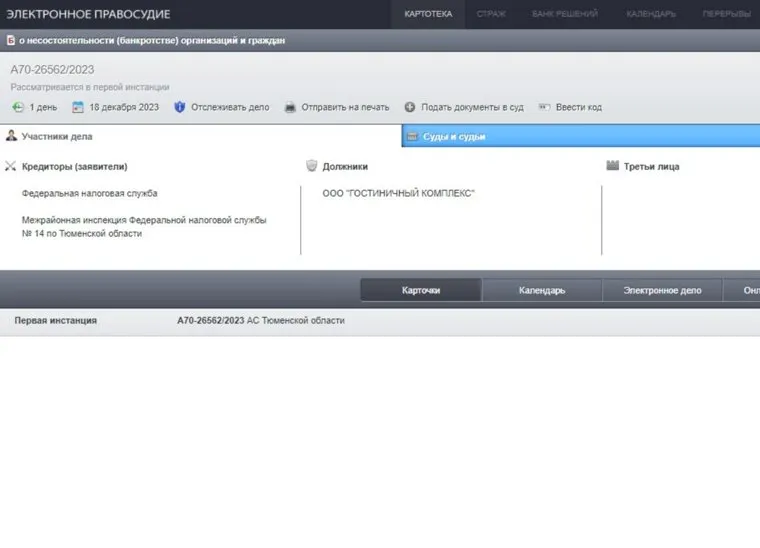Viewport: 760px width, 548px height.
Task: Click the shield icon beside Отслеживать дело
Action: pyautogui.click(x=180, y=107)
